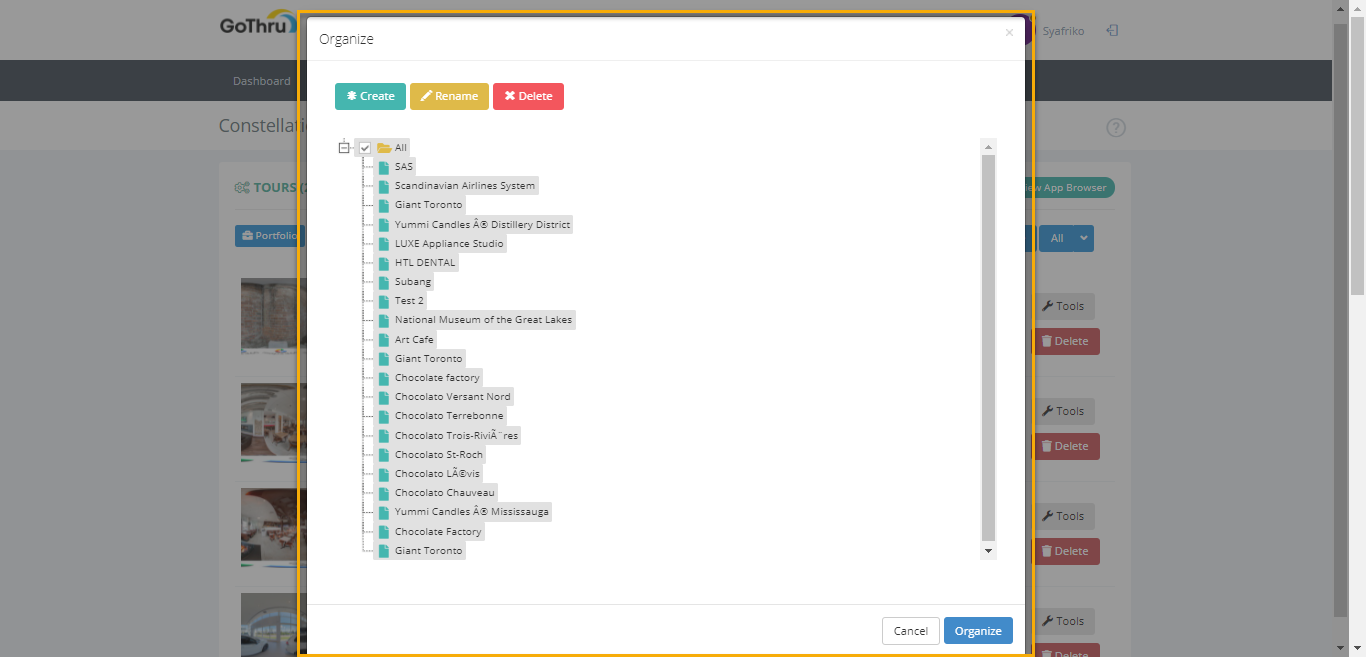Screen dimensions: 1366x657
Task: Click the tree list scroll-up arrow
Action: pyautogui.click(x=989, y=147)
